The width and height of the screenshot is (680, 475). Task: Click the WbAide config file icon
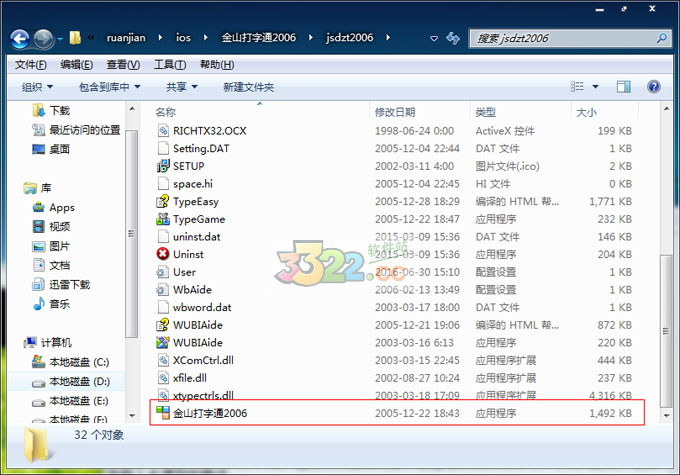163,289
